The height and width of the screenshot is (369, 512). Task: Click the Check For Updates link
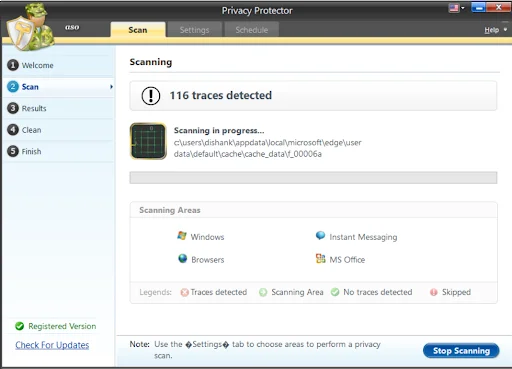click(x=52, y=345)
